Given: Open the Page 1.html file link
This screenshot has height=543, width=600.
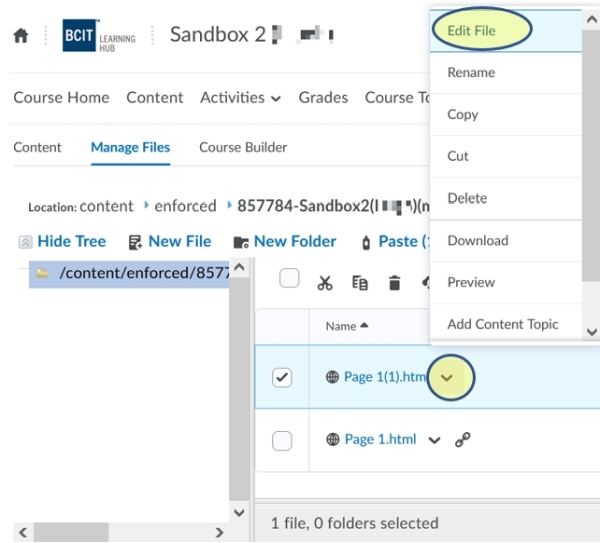Looking at the screenshot, I should pyautogui.click(x=380, y=439).
